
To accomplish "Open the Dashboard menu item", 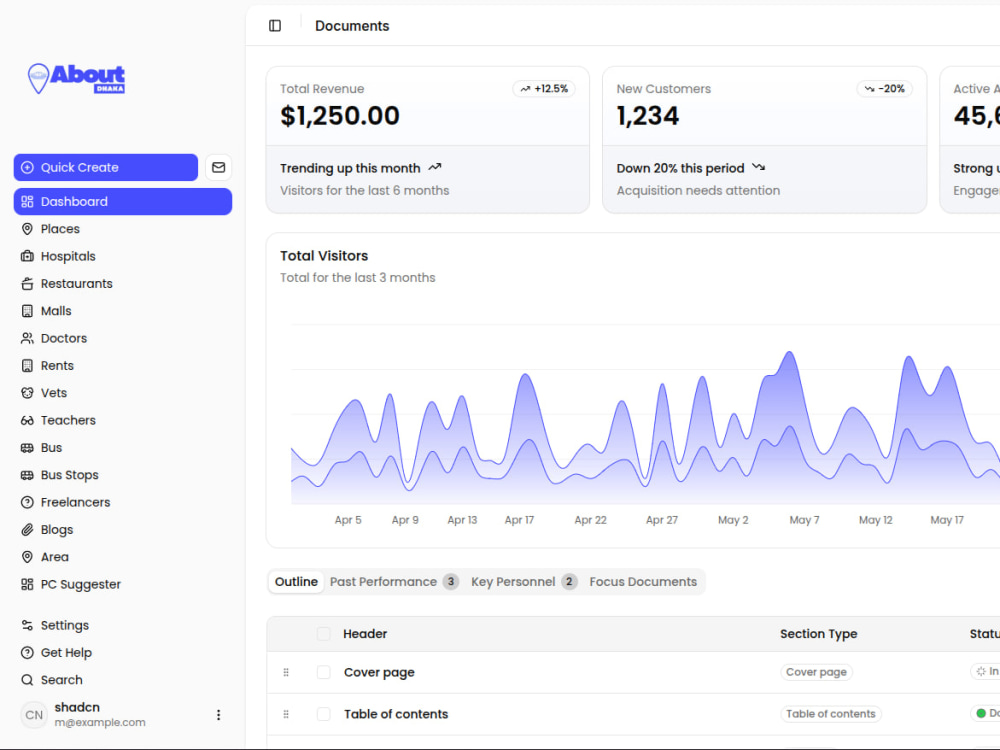I will pos(122,202).
